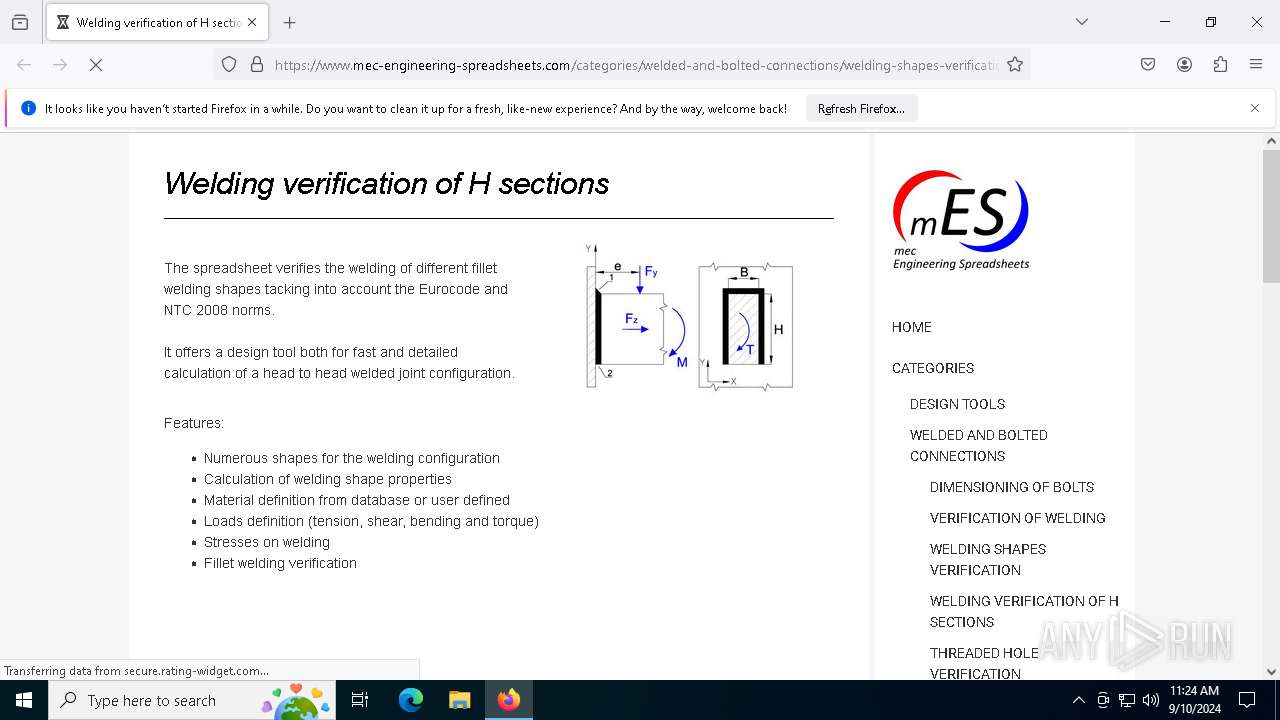Image resolution: width=1280 pixels, height=720 pixels.
Task: Click text 'Loads definition (tension, shear, bending and torque)'
Action: point(371,521)
